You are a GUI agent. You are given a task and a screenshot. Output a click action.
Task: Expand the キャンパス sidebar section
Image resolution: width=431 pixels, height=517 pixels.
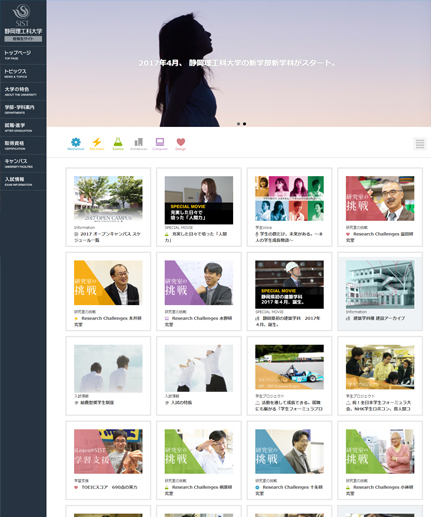23,163
